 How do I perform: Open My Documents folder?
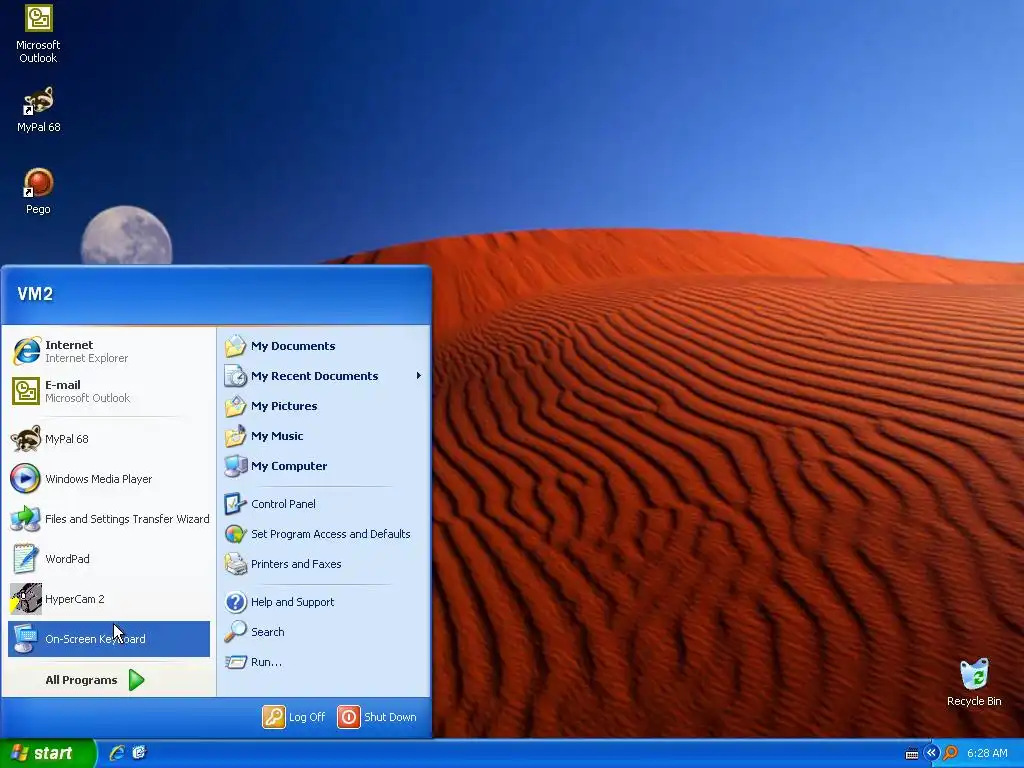[323, 346]
